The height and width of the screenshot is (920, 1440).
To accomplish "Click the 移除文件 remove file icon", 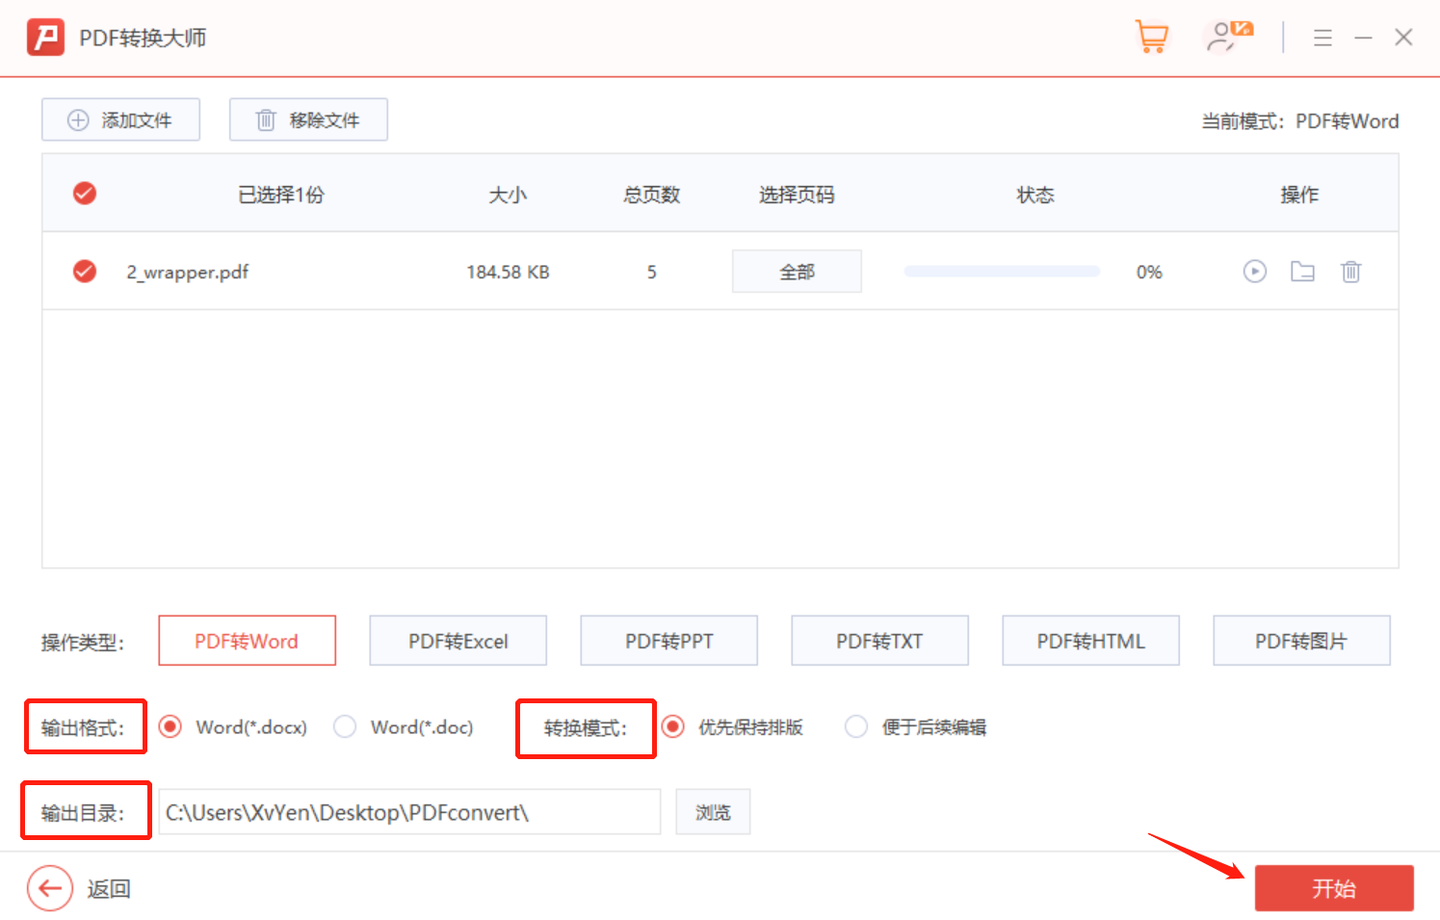I will coord(265,119).
